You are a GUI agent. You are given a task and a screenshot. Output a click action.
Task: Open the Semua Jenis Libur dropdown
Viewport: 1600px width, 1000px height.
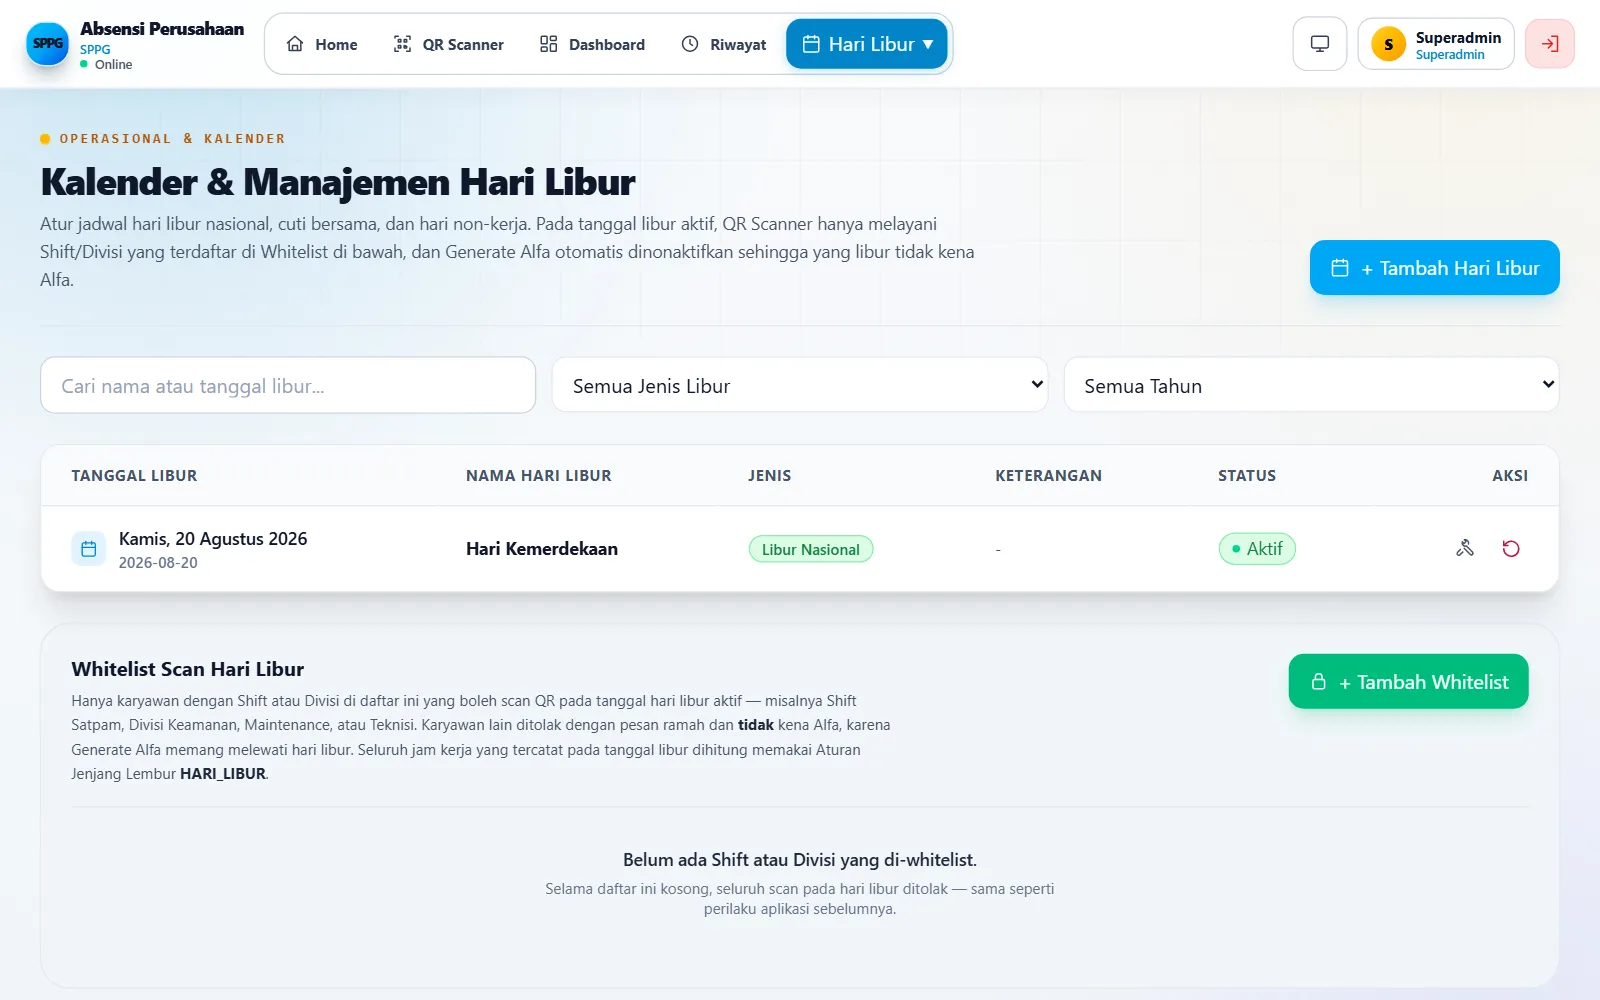(x=800, y=385)
